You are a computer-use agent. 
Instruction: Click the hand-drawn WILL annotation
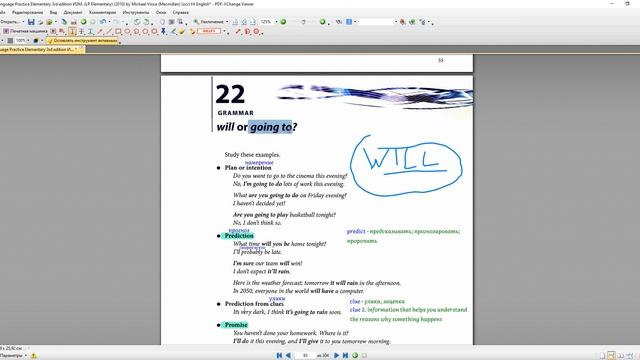pos(406,166)
